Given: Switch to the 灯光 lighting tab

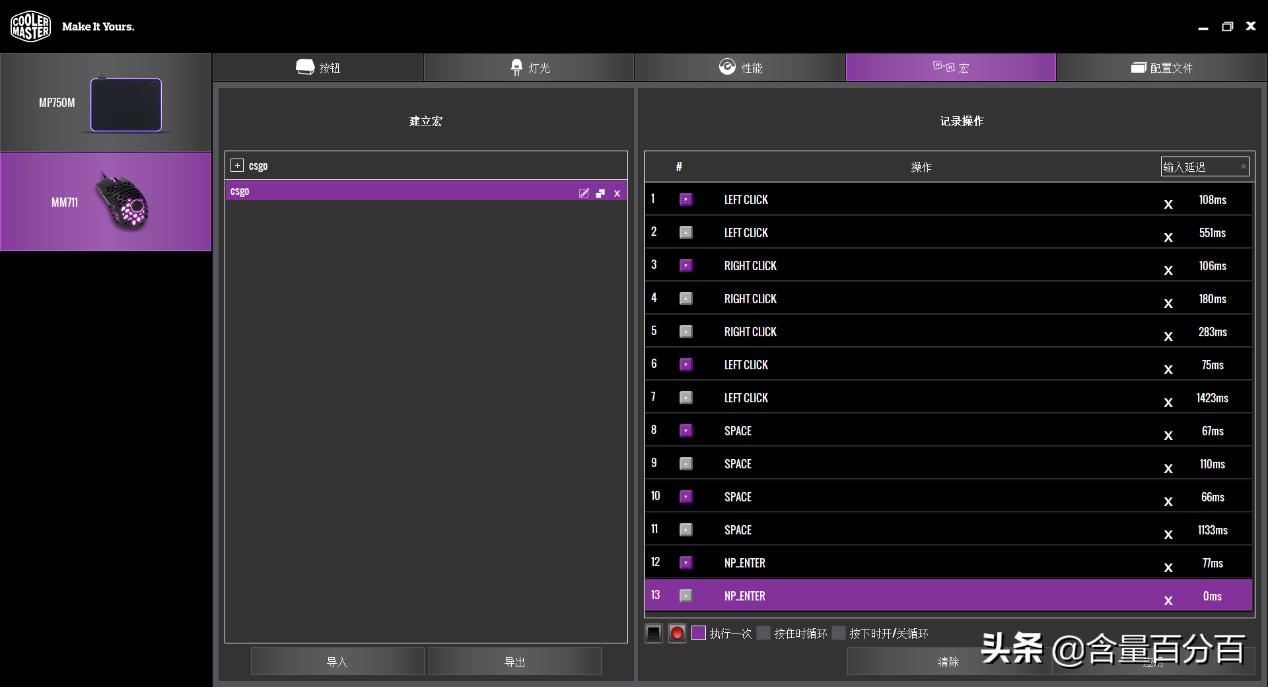Looking at the screenshot, I should coord(529,68).
